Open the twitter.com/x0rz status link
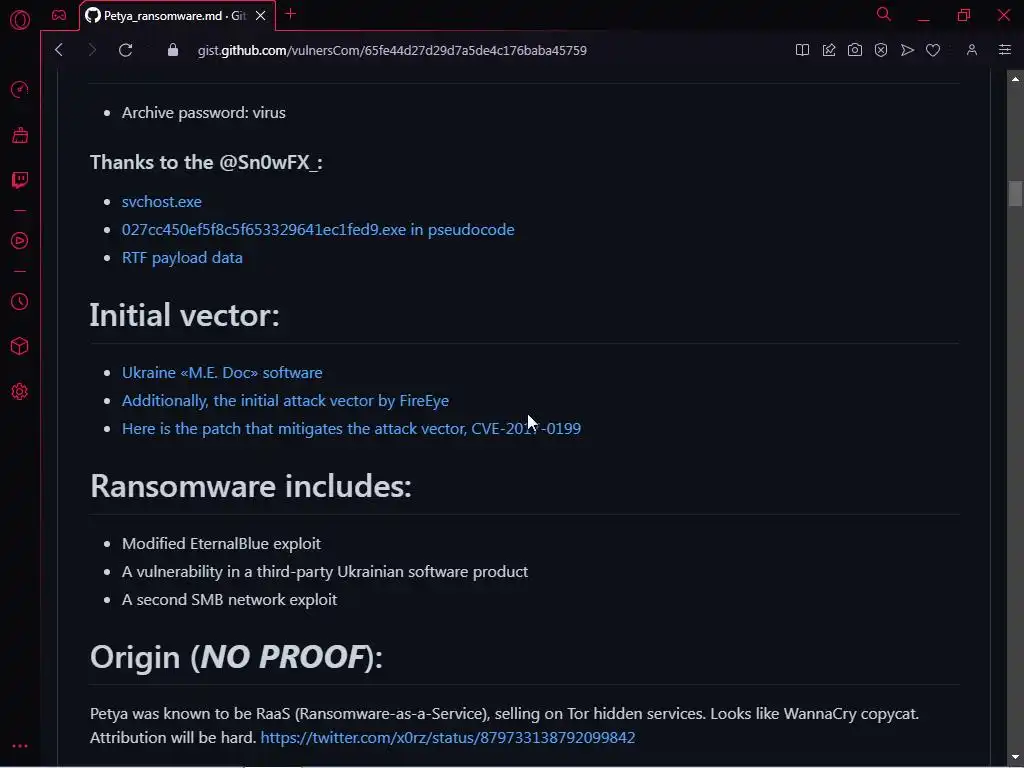The height and width of the screenshot is (768, 1024). pos(447,737)
